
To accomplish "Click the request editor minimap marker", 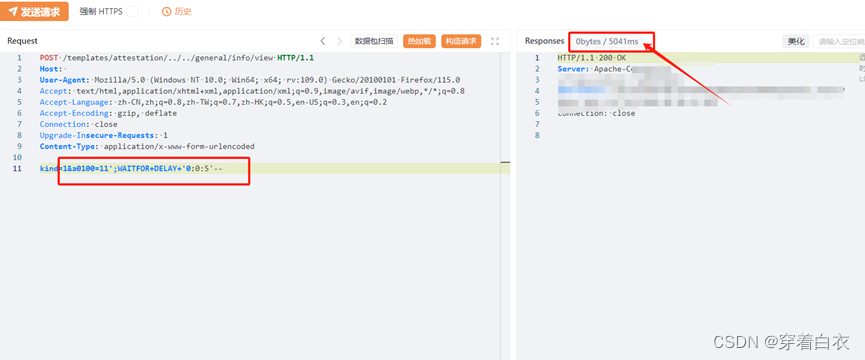I will [x=505, y=162].
